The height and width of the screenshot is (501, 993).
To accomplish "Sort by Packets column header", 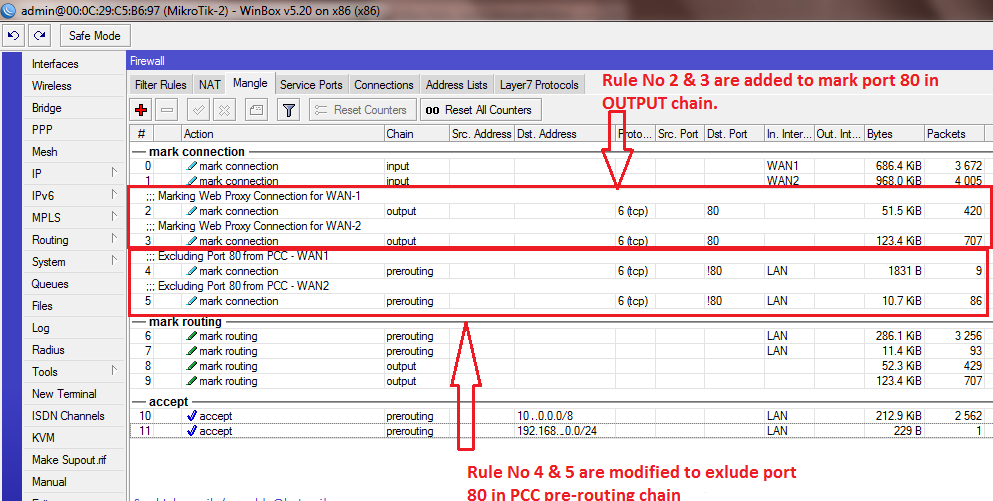I will [x=954, y=134].
